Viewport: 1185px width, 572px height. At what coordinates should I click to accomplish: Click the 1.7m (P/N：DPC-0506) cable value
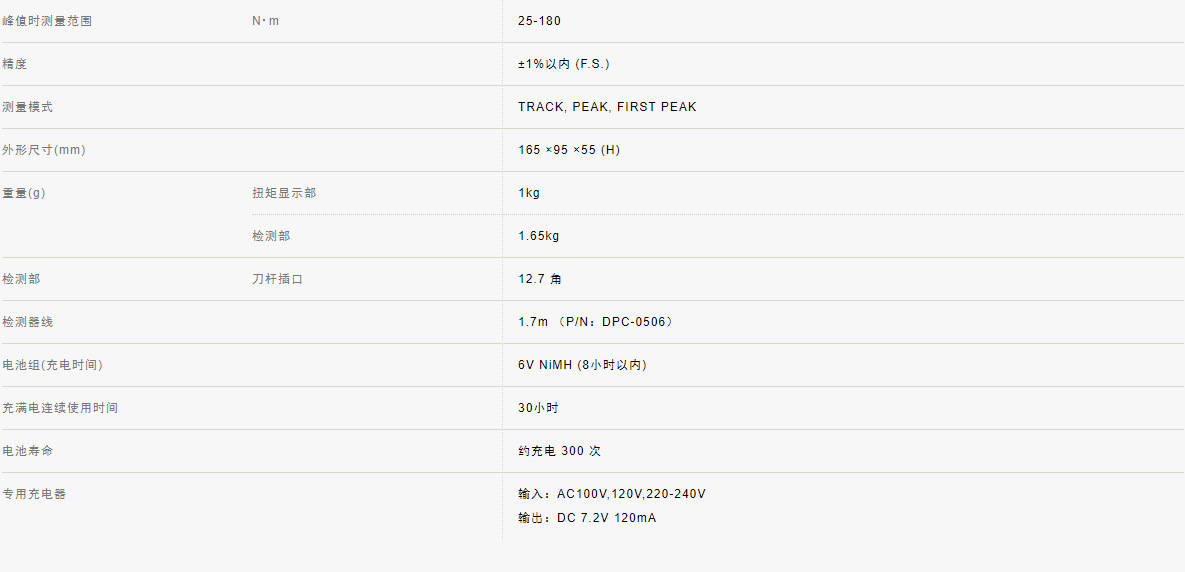point(596,322)
